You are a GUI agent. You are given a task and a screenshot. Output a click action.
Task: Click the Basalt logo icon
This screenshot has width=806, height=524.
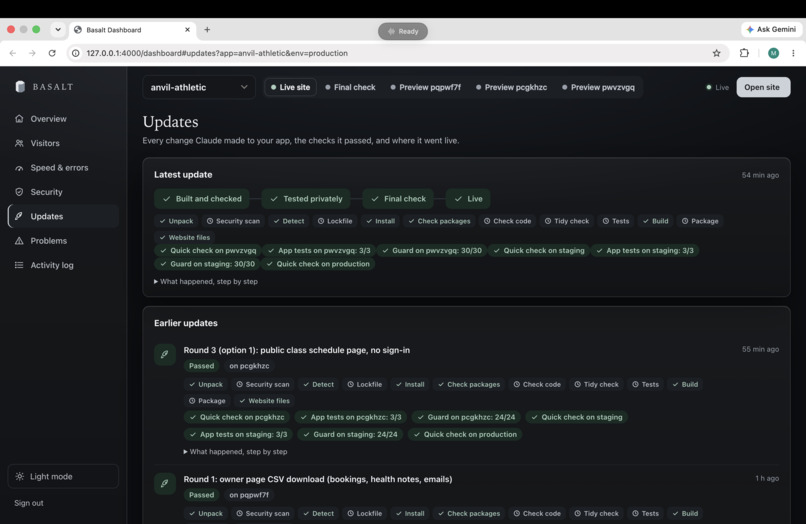tap(20, 86)
